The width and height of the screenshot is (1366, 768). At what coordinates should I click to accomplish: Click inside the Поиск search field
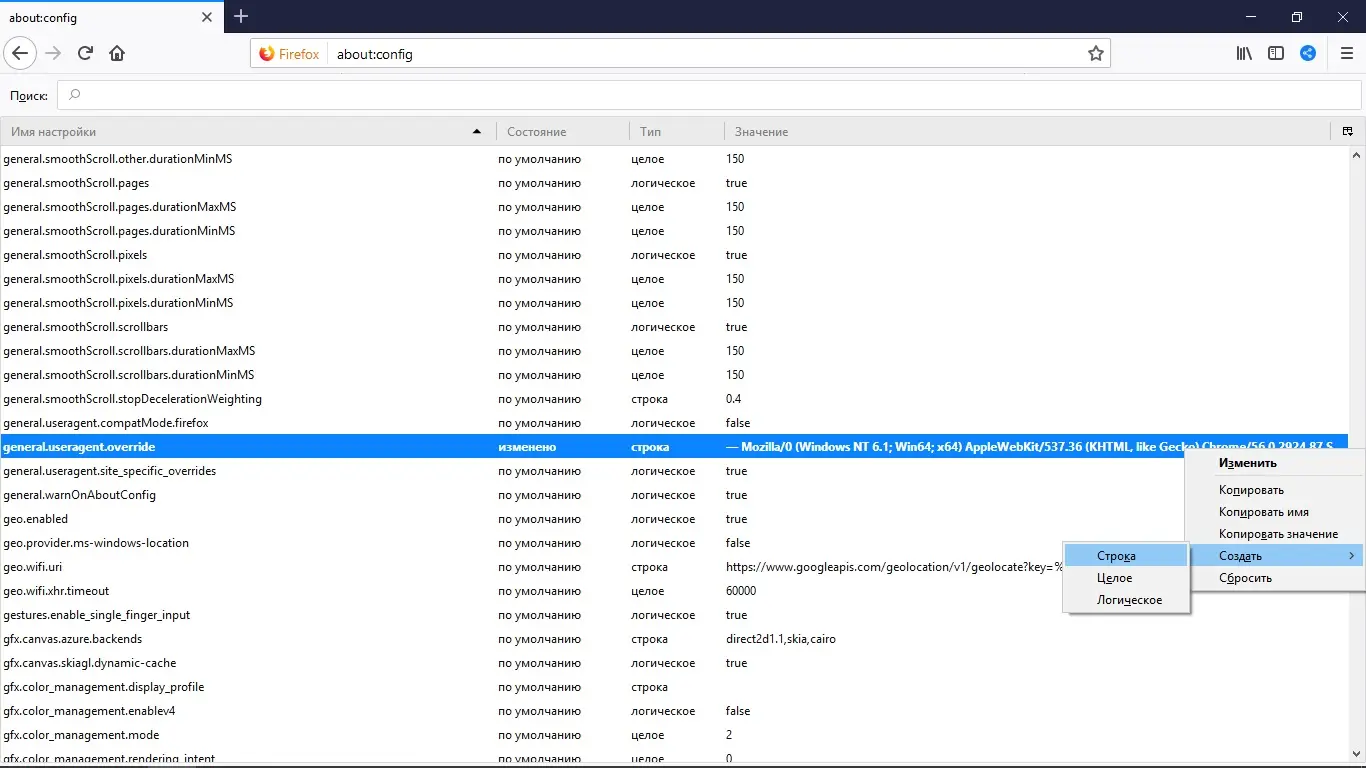tap(400, 95)
